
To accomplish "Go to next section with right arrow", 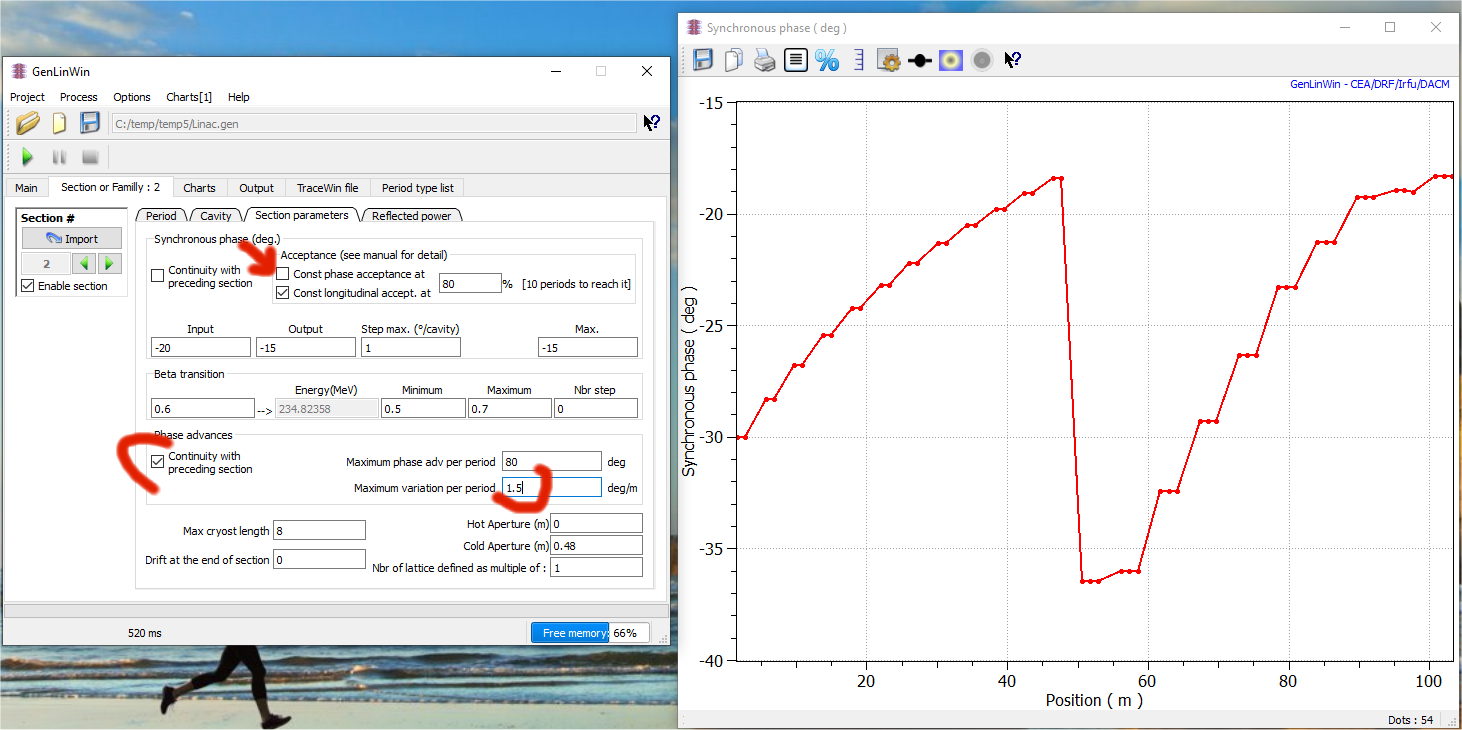I will (x=111, y=264).
